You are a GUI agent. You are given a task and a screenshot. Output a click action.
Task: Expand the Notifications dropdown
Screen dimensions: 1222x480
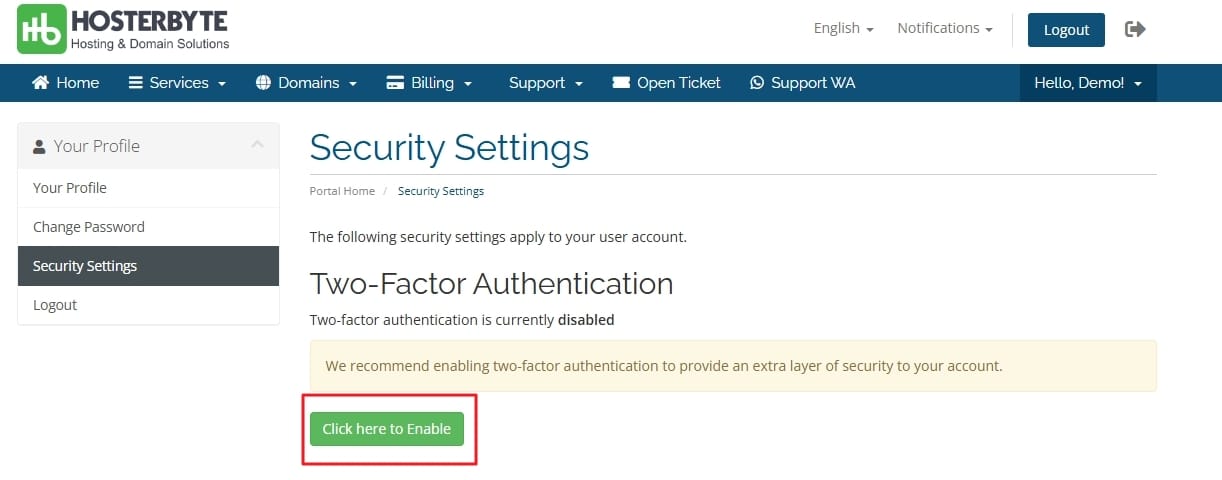[944, 29]
